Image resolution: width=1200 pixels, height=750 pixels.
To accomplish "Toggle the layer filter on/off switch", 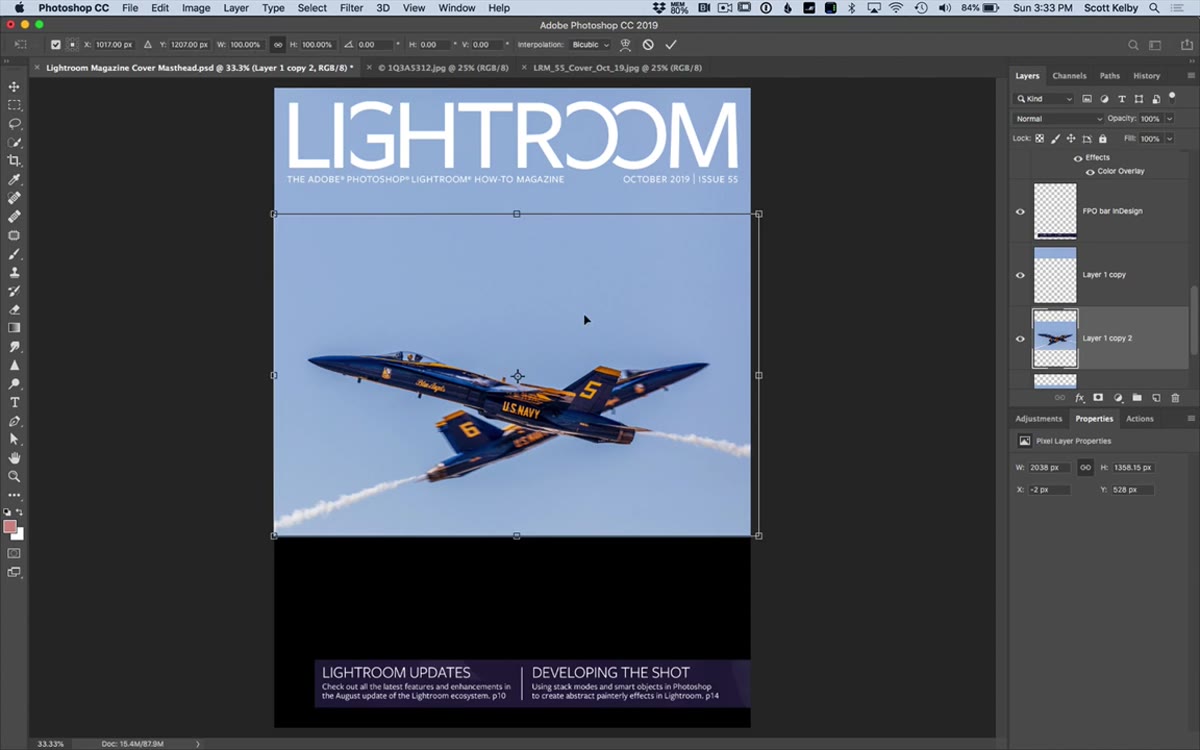I will pyautogui.click(x=1172, y=97).
